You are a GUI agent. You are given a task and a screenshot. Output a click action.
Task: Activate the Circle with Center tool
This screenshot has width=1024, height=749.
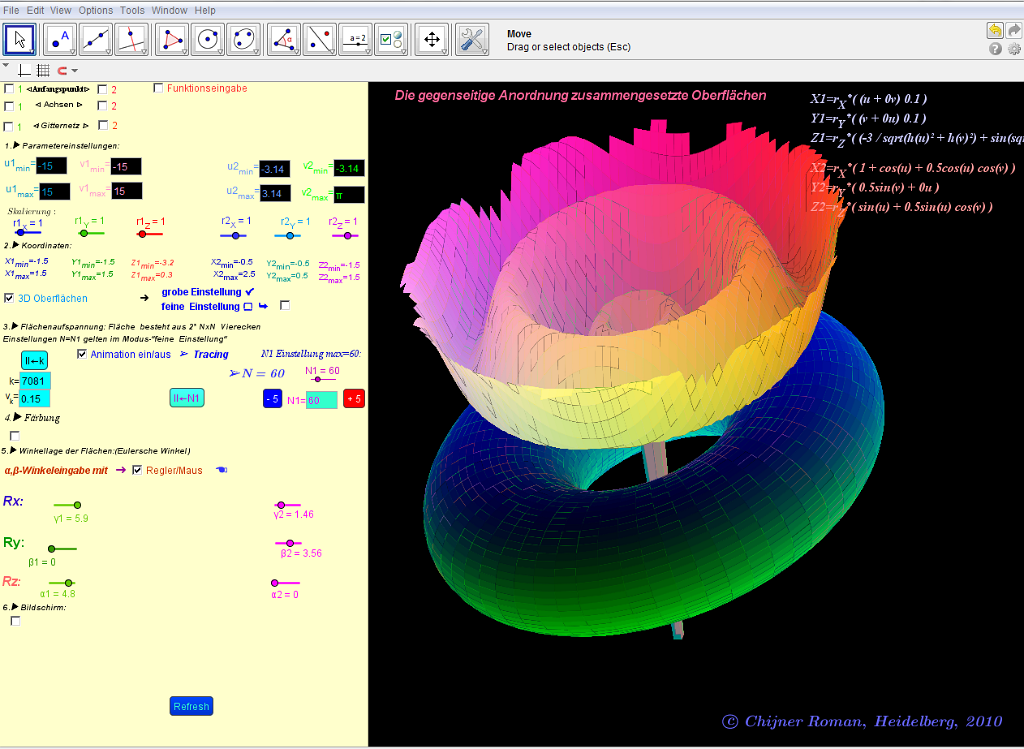208,39
